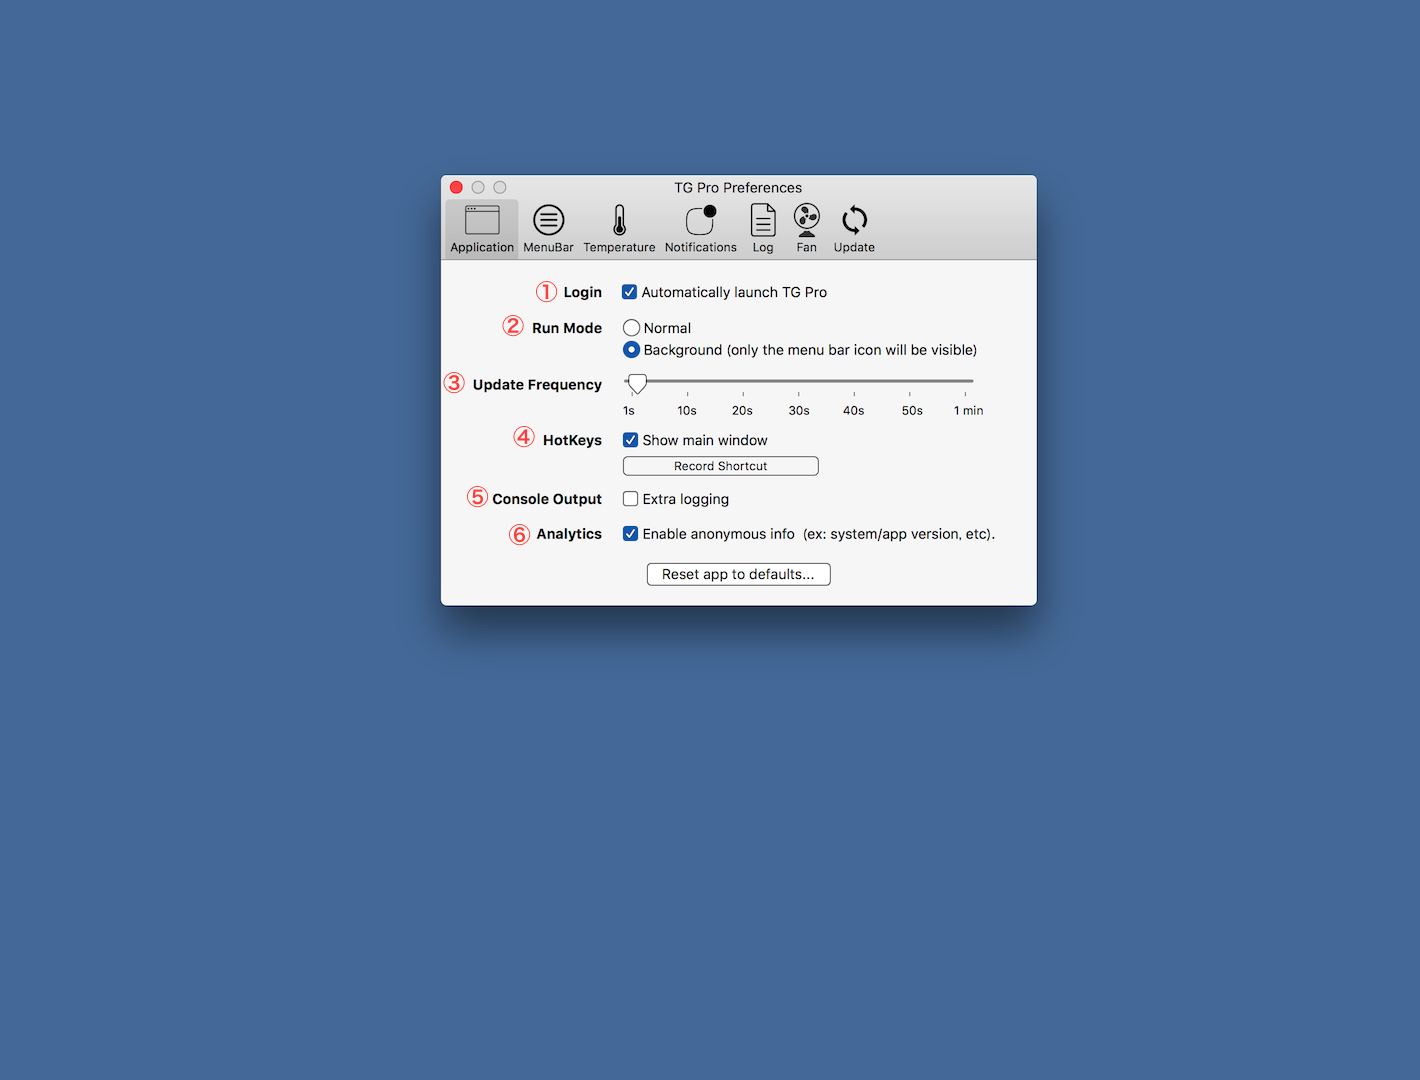The width and height of the screenshot is (1420, 1080).
Task: Select the Normal run mode
Action: 632,328
